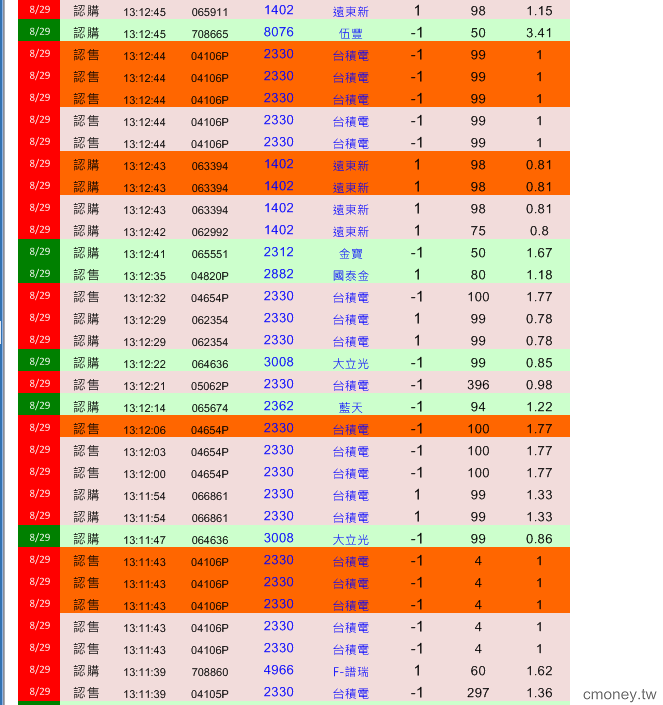Click 遠東新 in the 062992 row
This screenshot has height=705, width=663.
pyautogui.click(x=351, y=232)
